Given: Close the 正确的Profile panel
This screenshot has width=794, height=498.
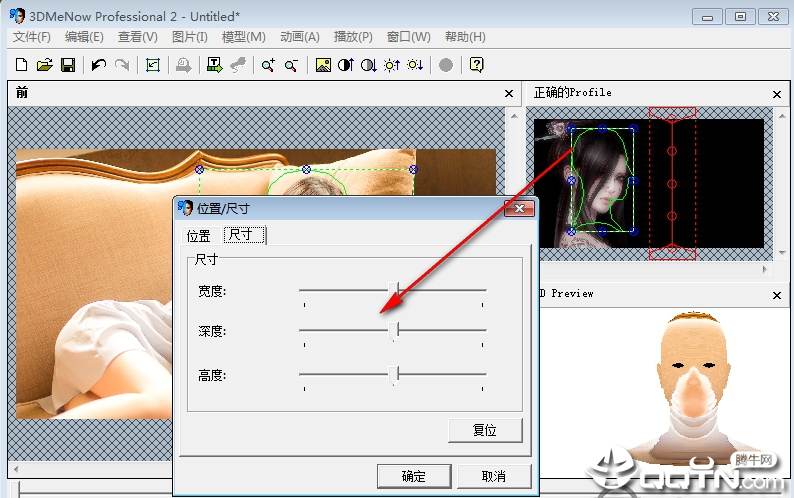Looking at the screenshot, I should tap(777, 94).
